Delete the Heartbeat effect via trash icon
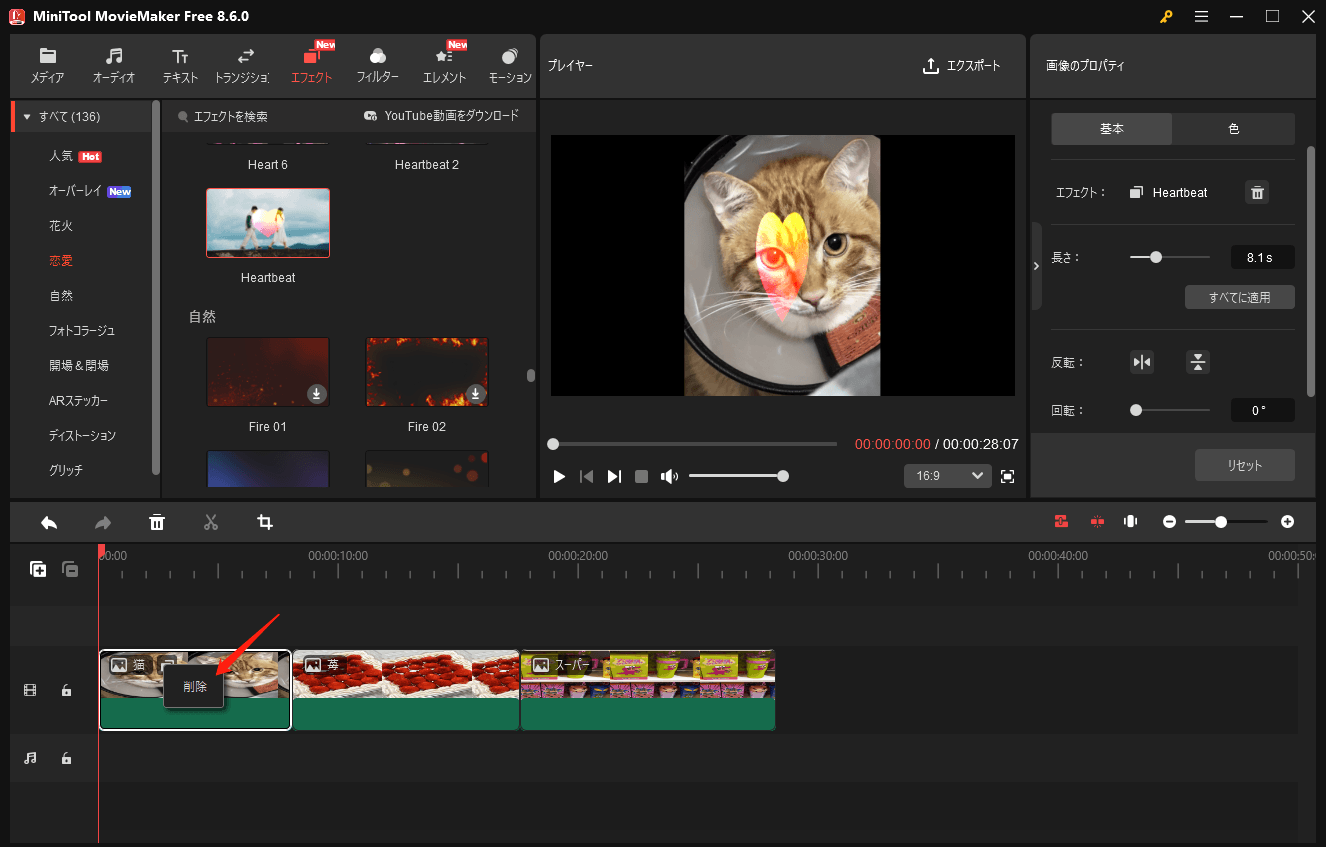Viewport: 1326px width, 847px height. point(1257,192)
